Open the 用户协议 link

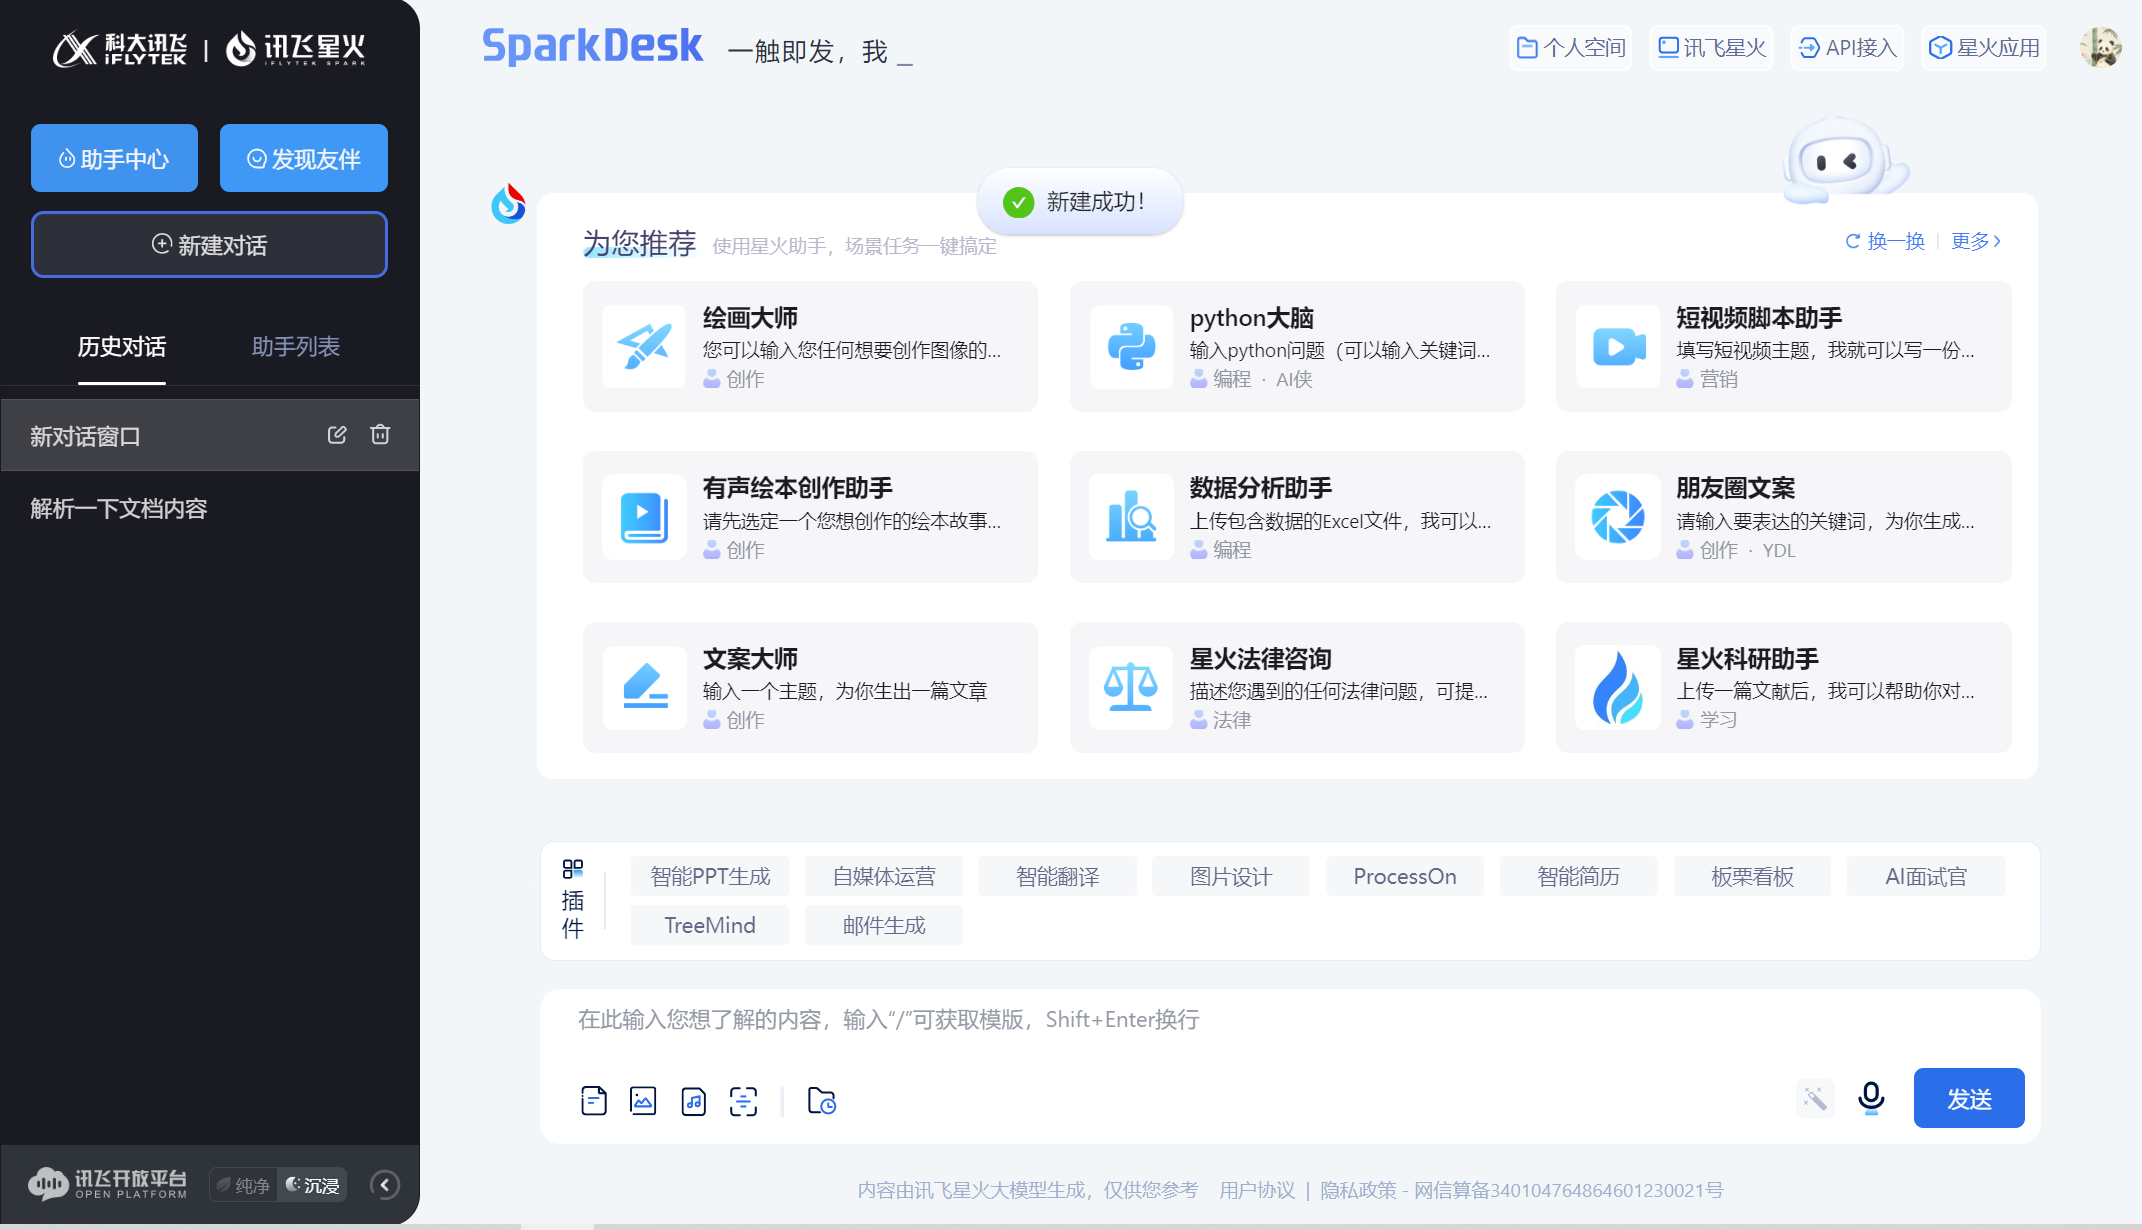coord(1256,1190)
